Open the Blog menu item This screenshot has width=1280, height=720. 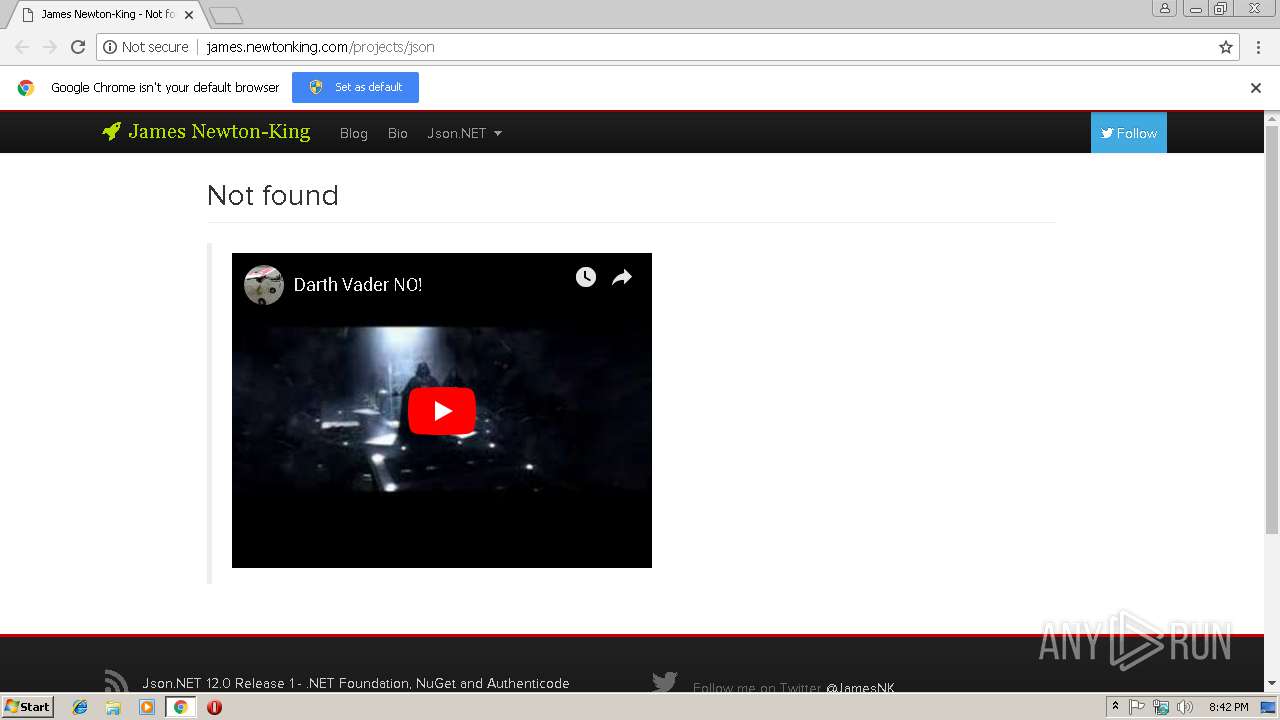(354, 133)
